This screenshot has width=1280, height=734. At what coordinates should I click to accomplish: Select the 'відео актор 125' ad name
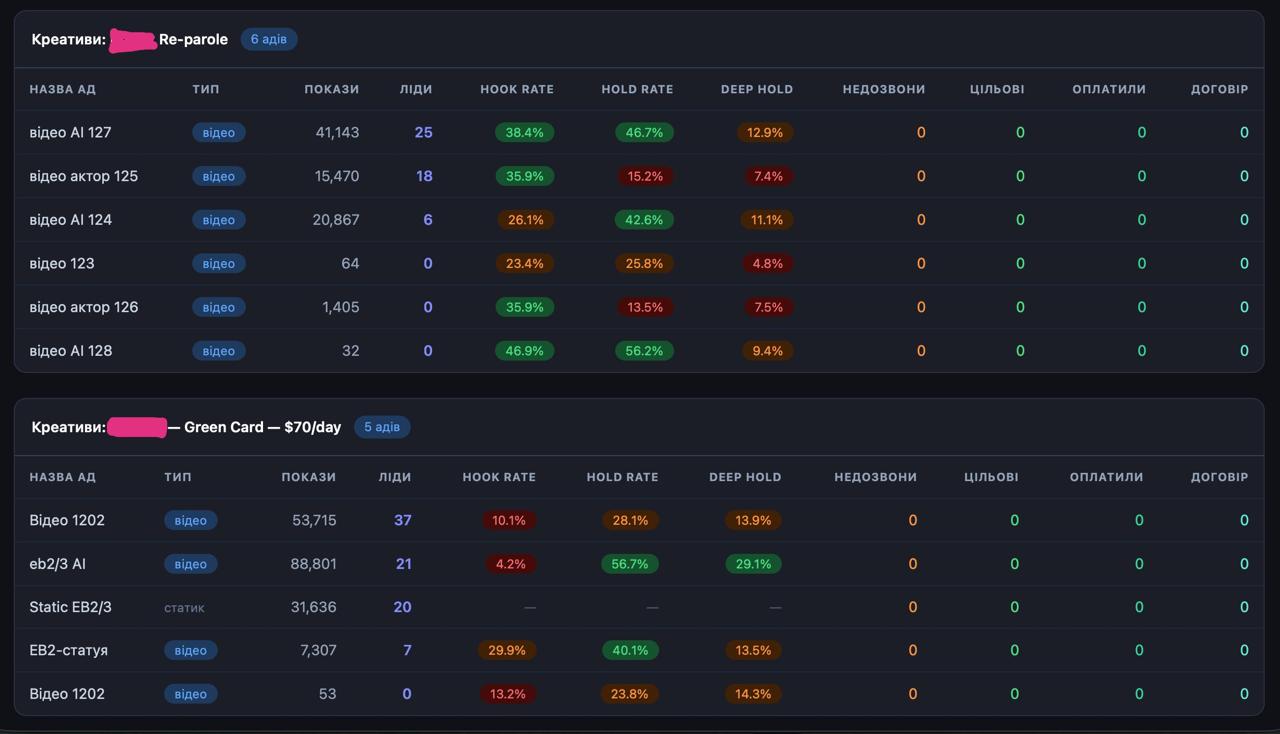pos(84,176)
